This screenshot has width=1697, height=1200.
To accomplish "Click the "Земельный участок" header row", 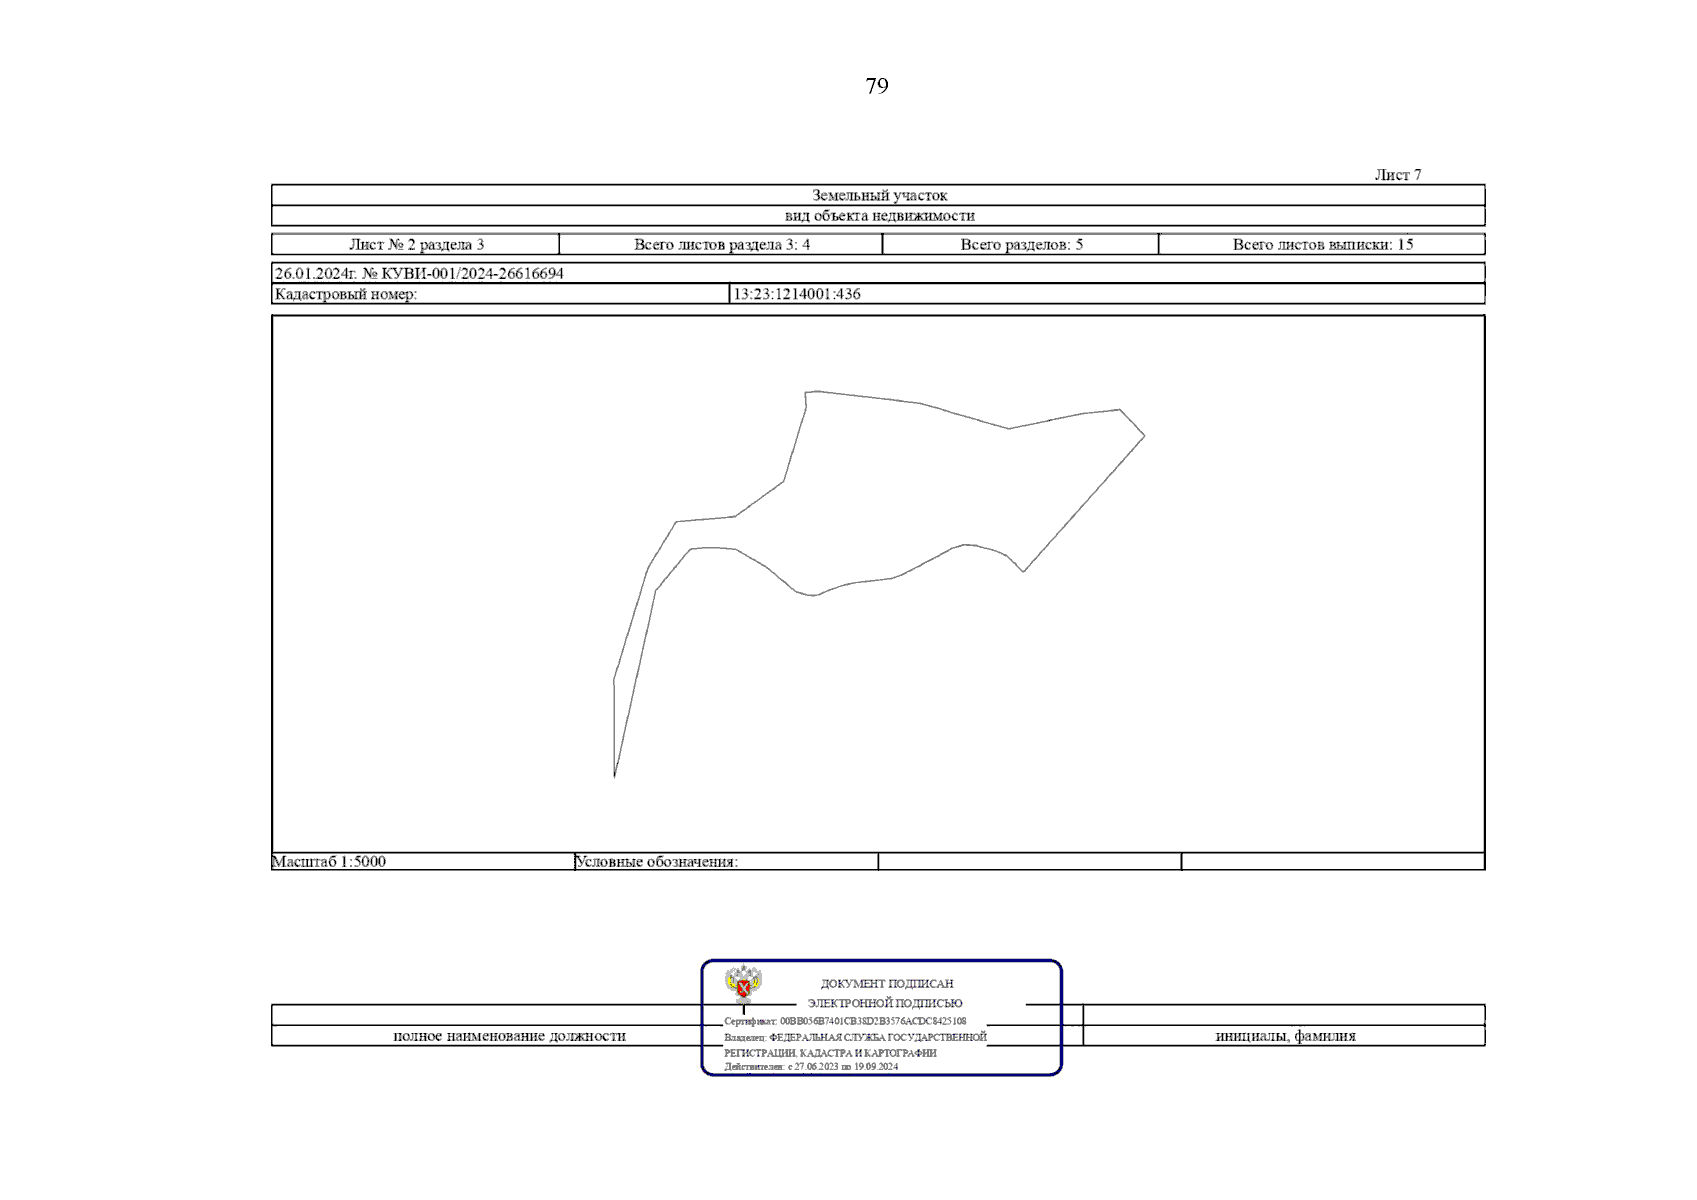I will [878, 195].
